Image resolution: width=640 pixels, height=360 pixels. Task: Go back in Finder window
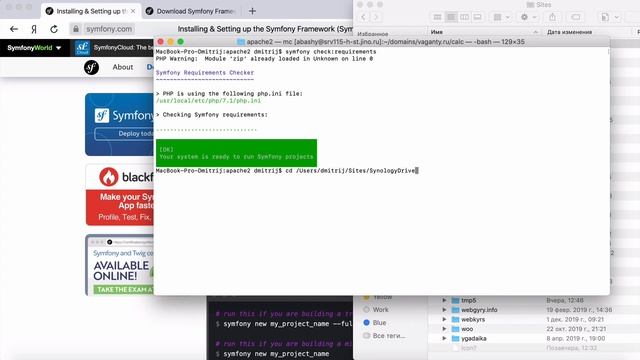coord(363,17)
